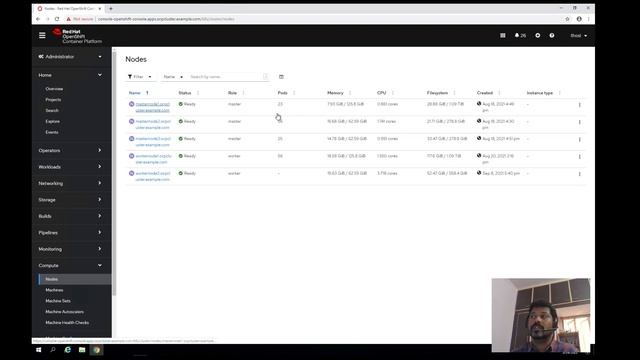Screen dimensions: 640x360
Task: Go to Projects under Home
Action: coord(53,100)
